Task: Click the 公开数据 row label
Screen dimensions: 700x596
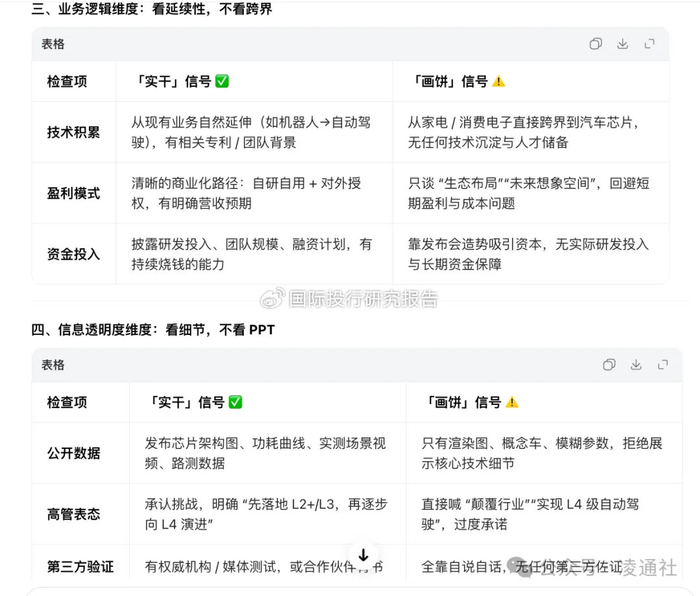Action: point(74,453)
